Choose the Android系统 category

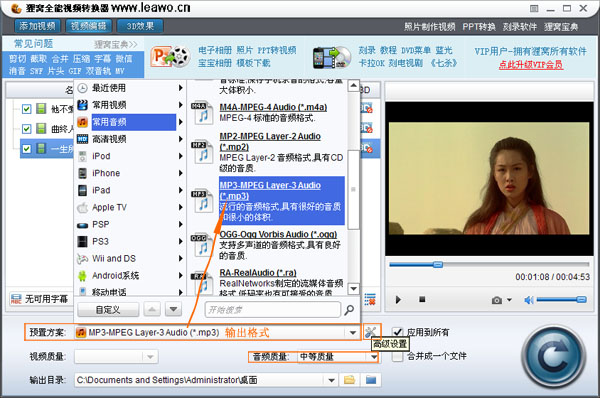(130, 276)
